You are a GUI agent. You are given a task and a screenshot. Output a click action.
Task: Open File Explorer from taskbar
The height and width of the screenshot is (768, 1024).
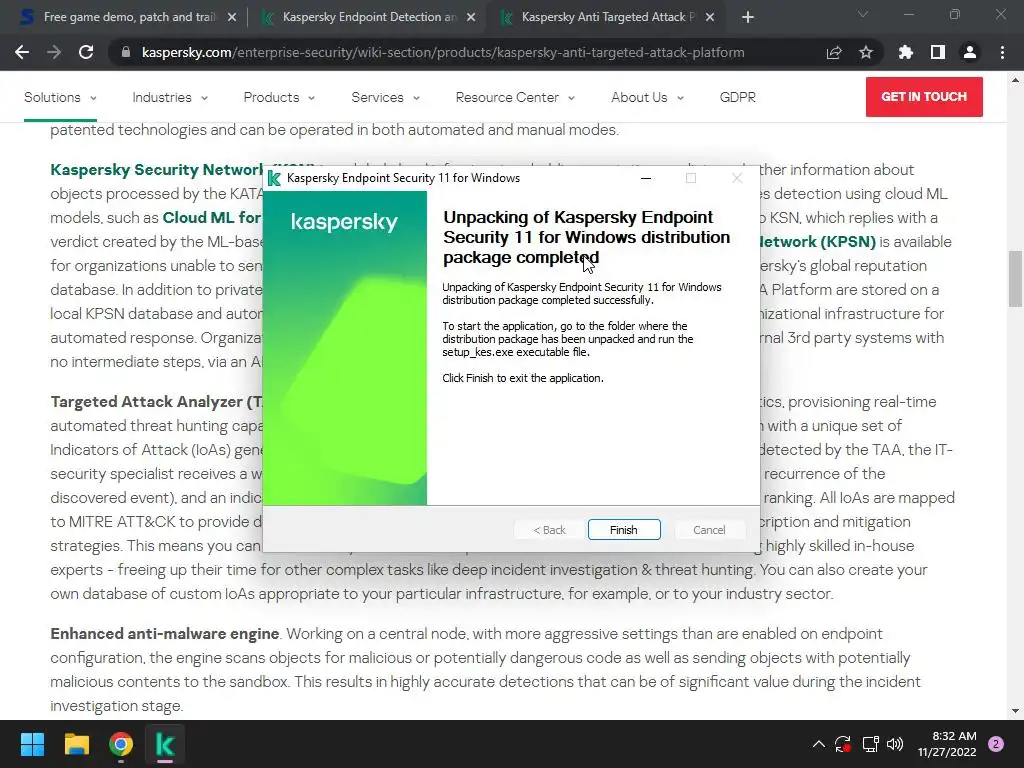(76, 744)
